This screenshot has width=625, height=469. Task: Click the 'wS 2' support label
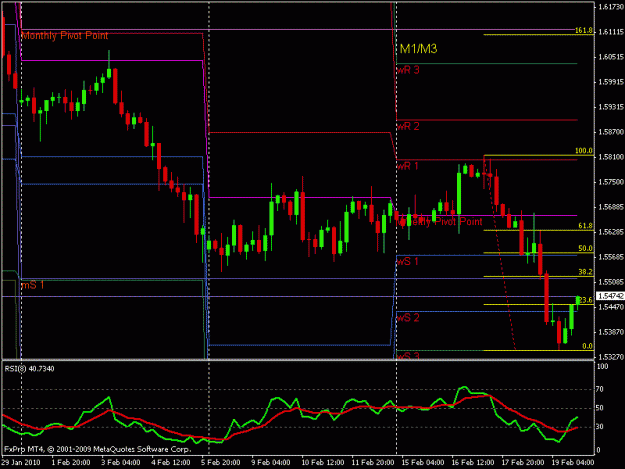pos(408,318)
